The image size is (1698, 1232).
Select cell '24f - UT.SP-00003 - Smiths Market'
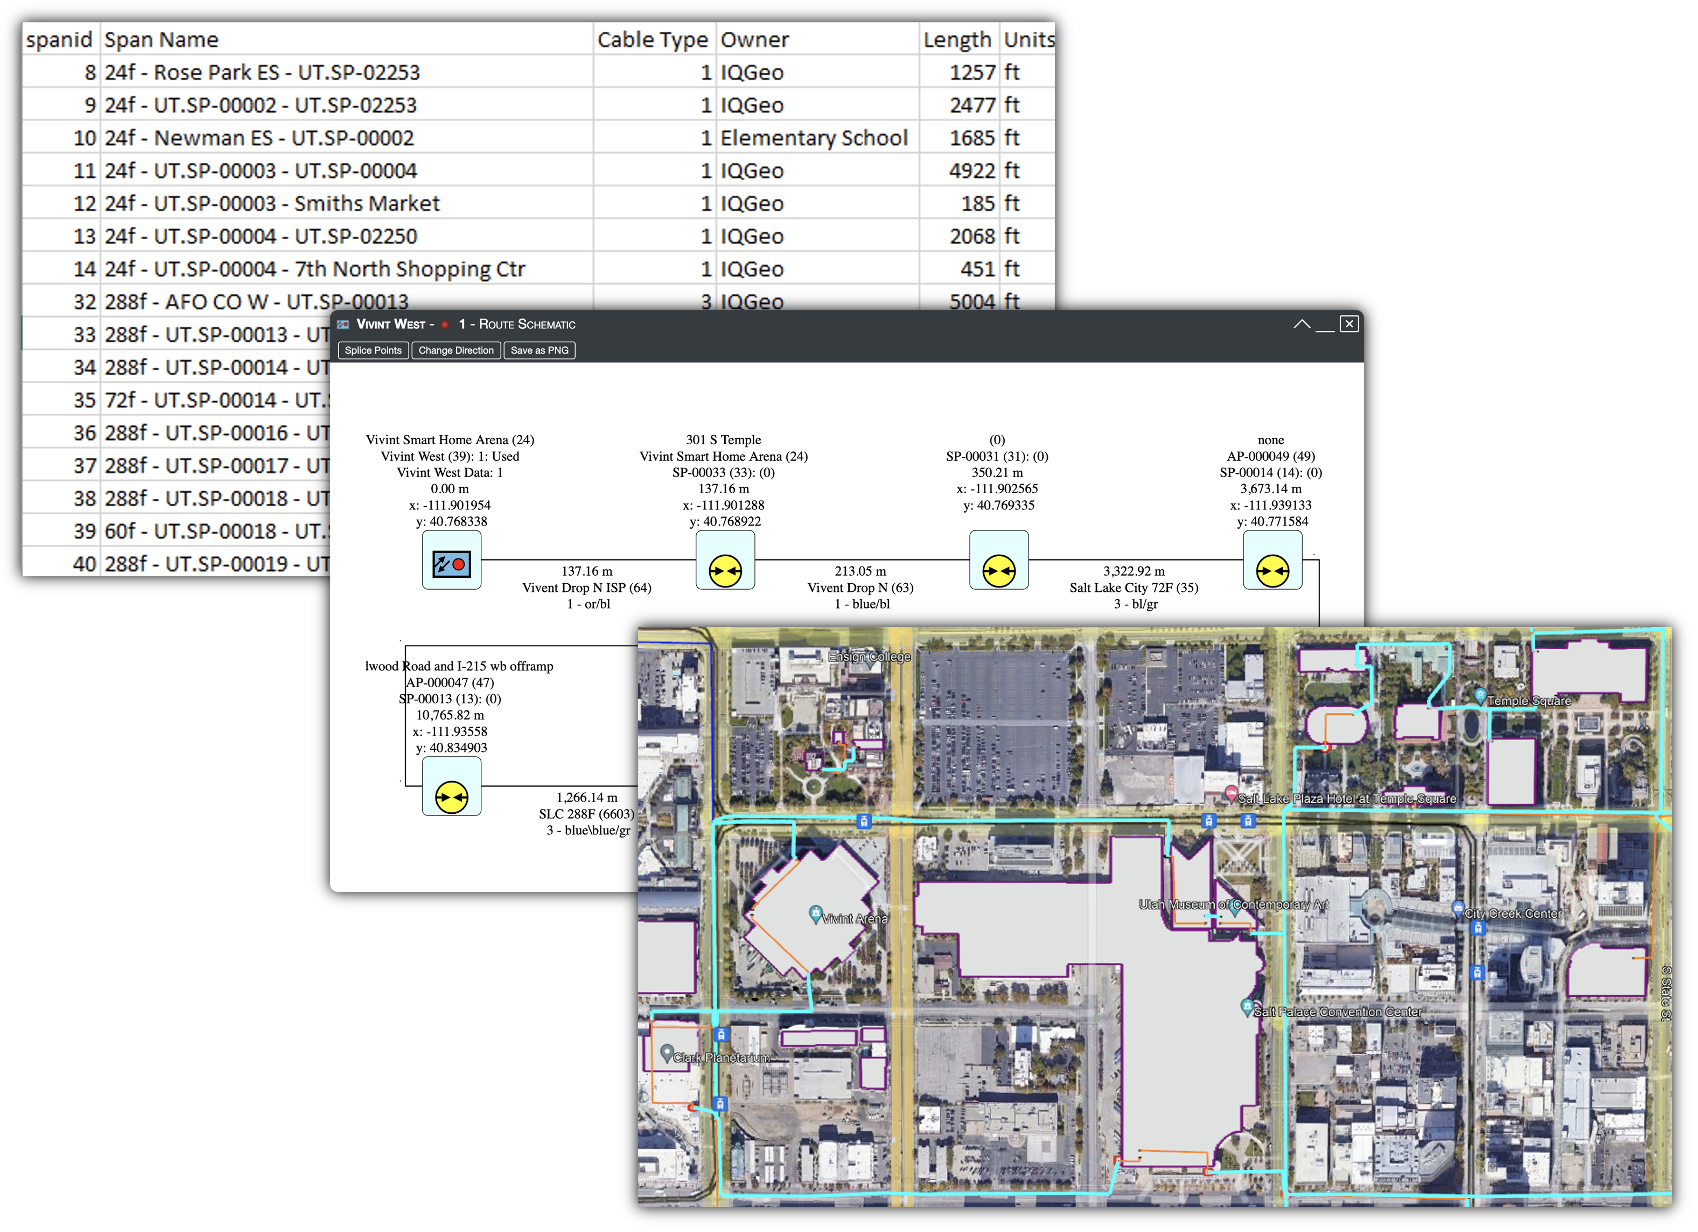click(347, 203)
